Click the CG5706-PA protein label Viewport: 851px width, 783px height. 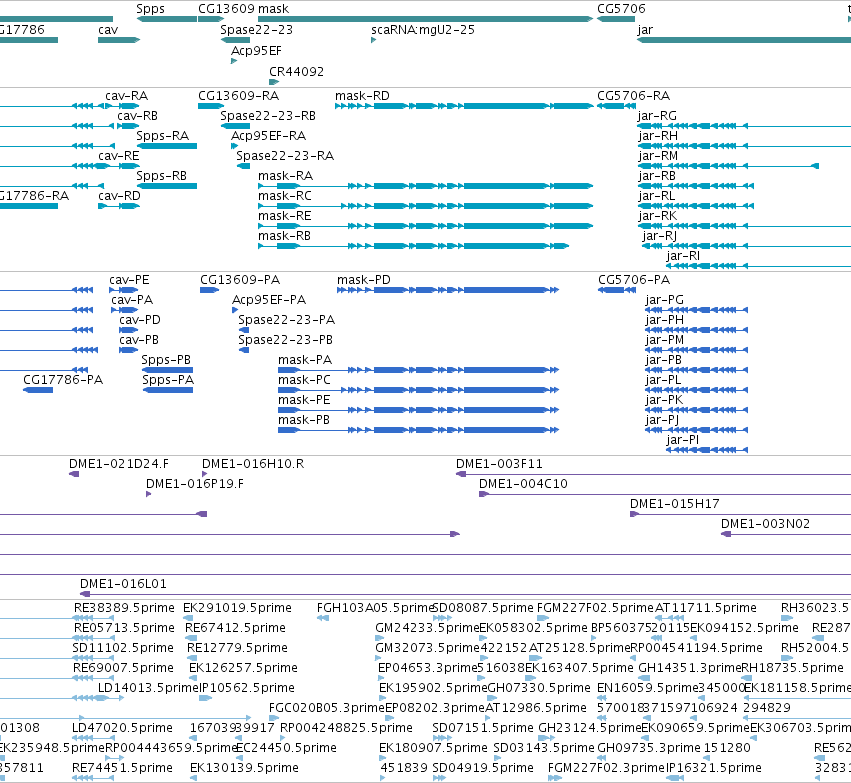point(633,280)
